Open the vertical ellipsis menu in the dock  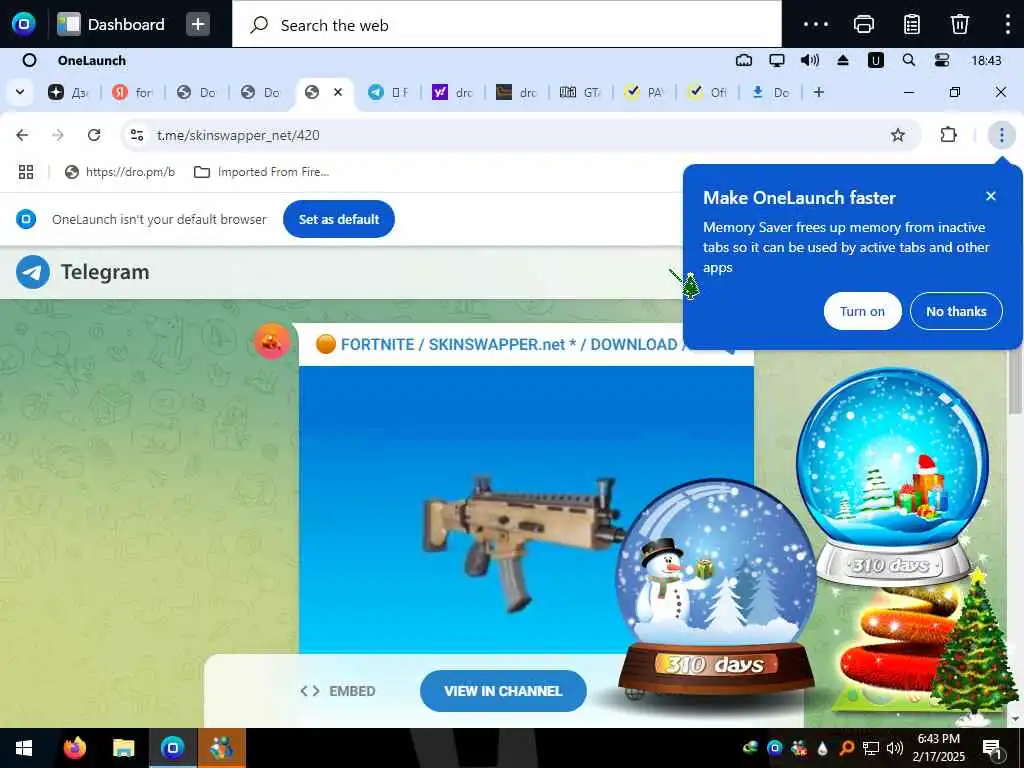[1008, 24]
